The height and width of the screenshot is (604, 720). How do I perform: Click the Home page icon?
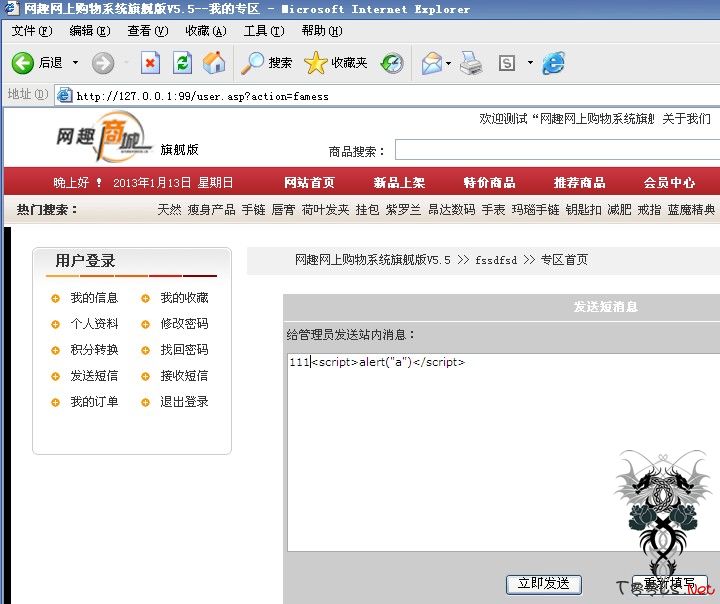[214, 62]
